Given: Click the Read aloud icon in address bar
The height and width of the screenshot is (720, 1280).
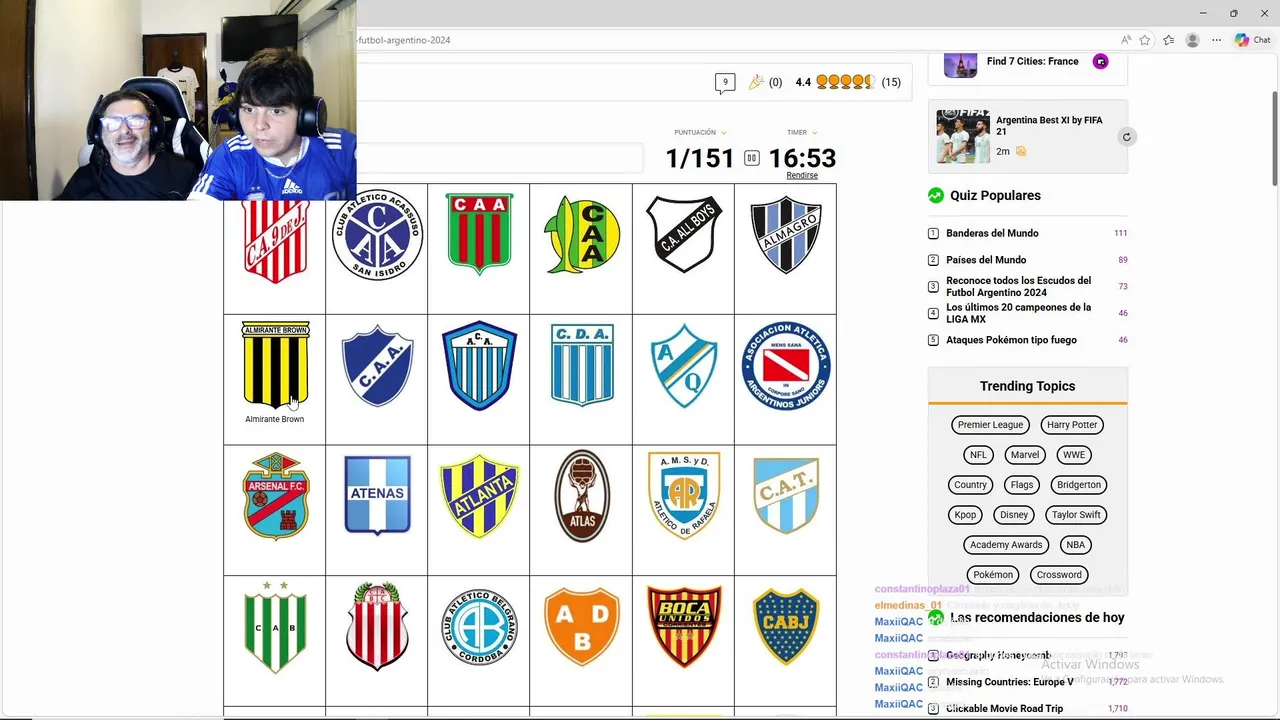Looking at the screenshot, I should coord(1126,40).
